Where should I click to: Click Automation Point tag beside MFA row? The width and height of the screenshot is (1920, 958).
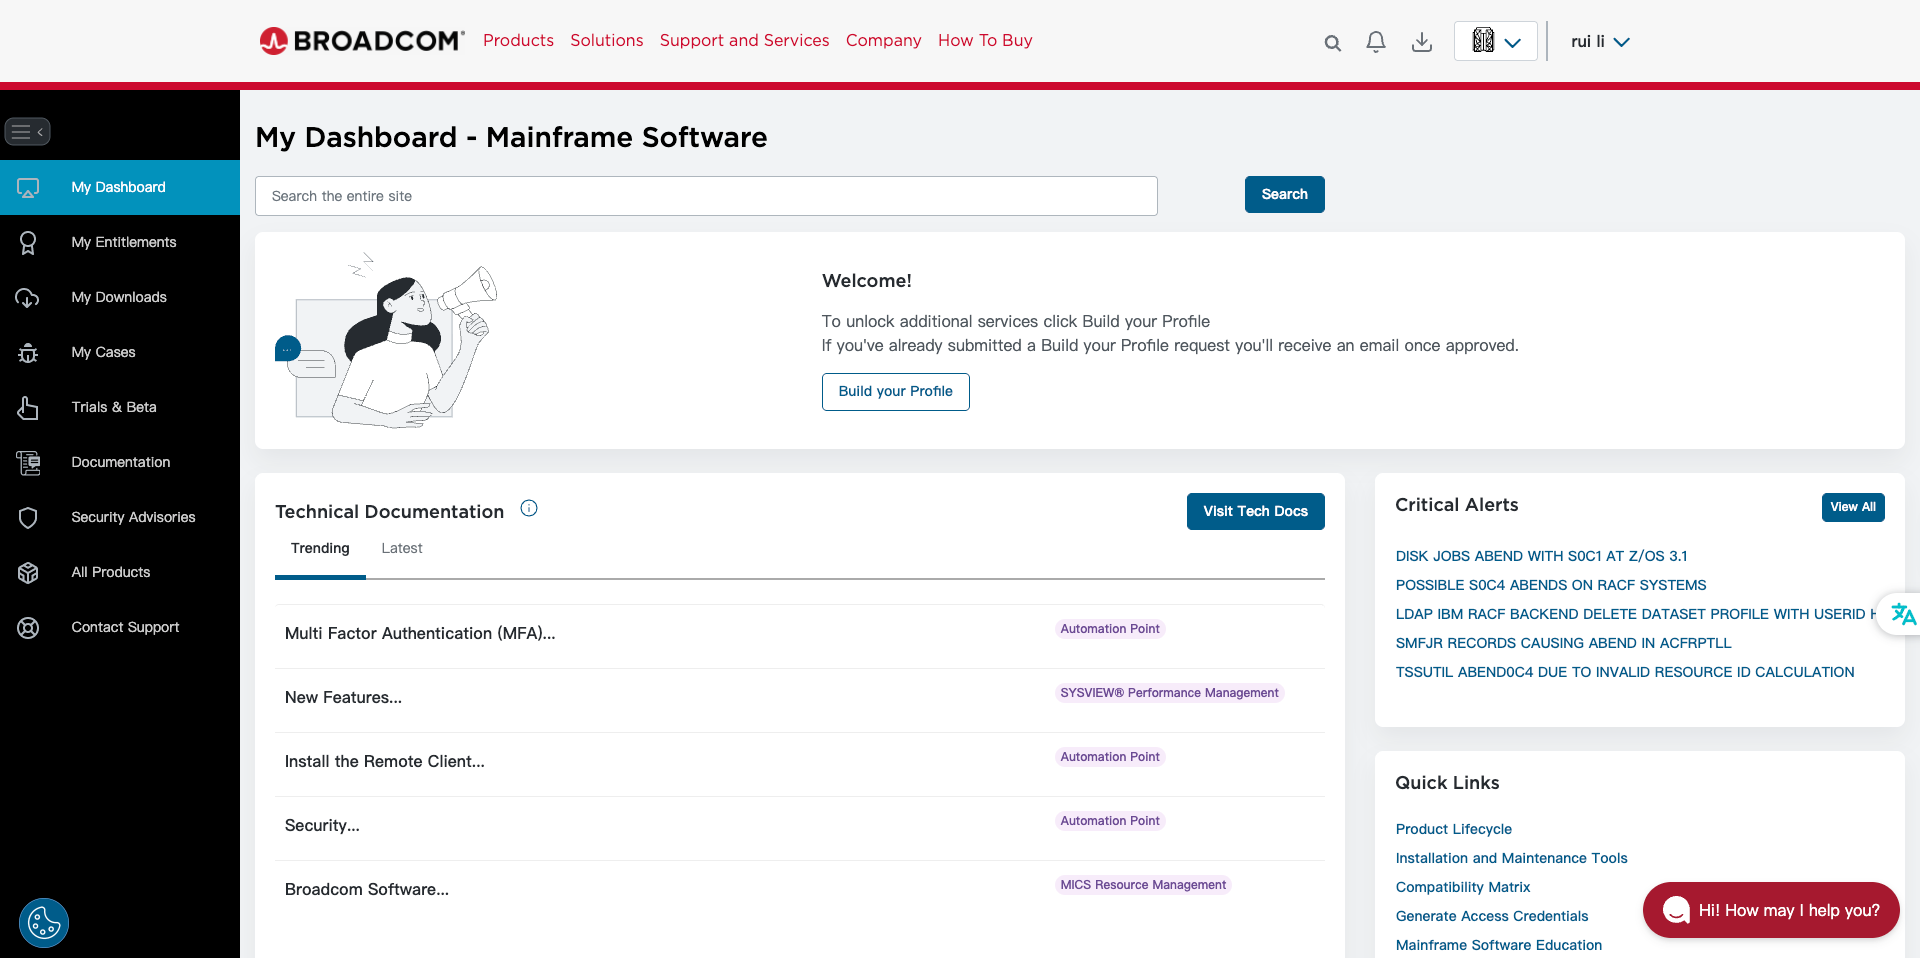[x=1110, y=629]
